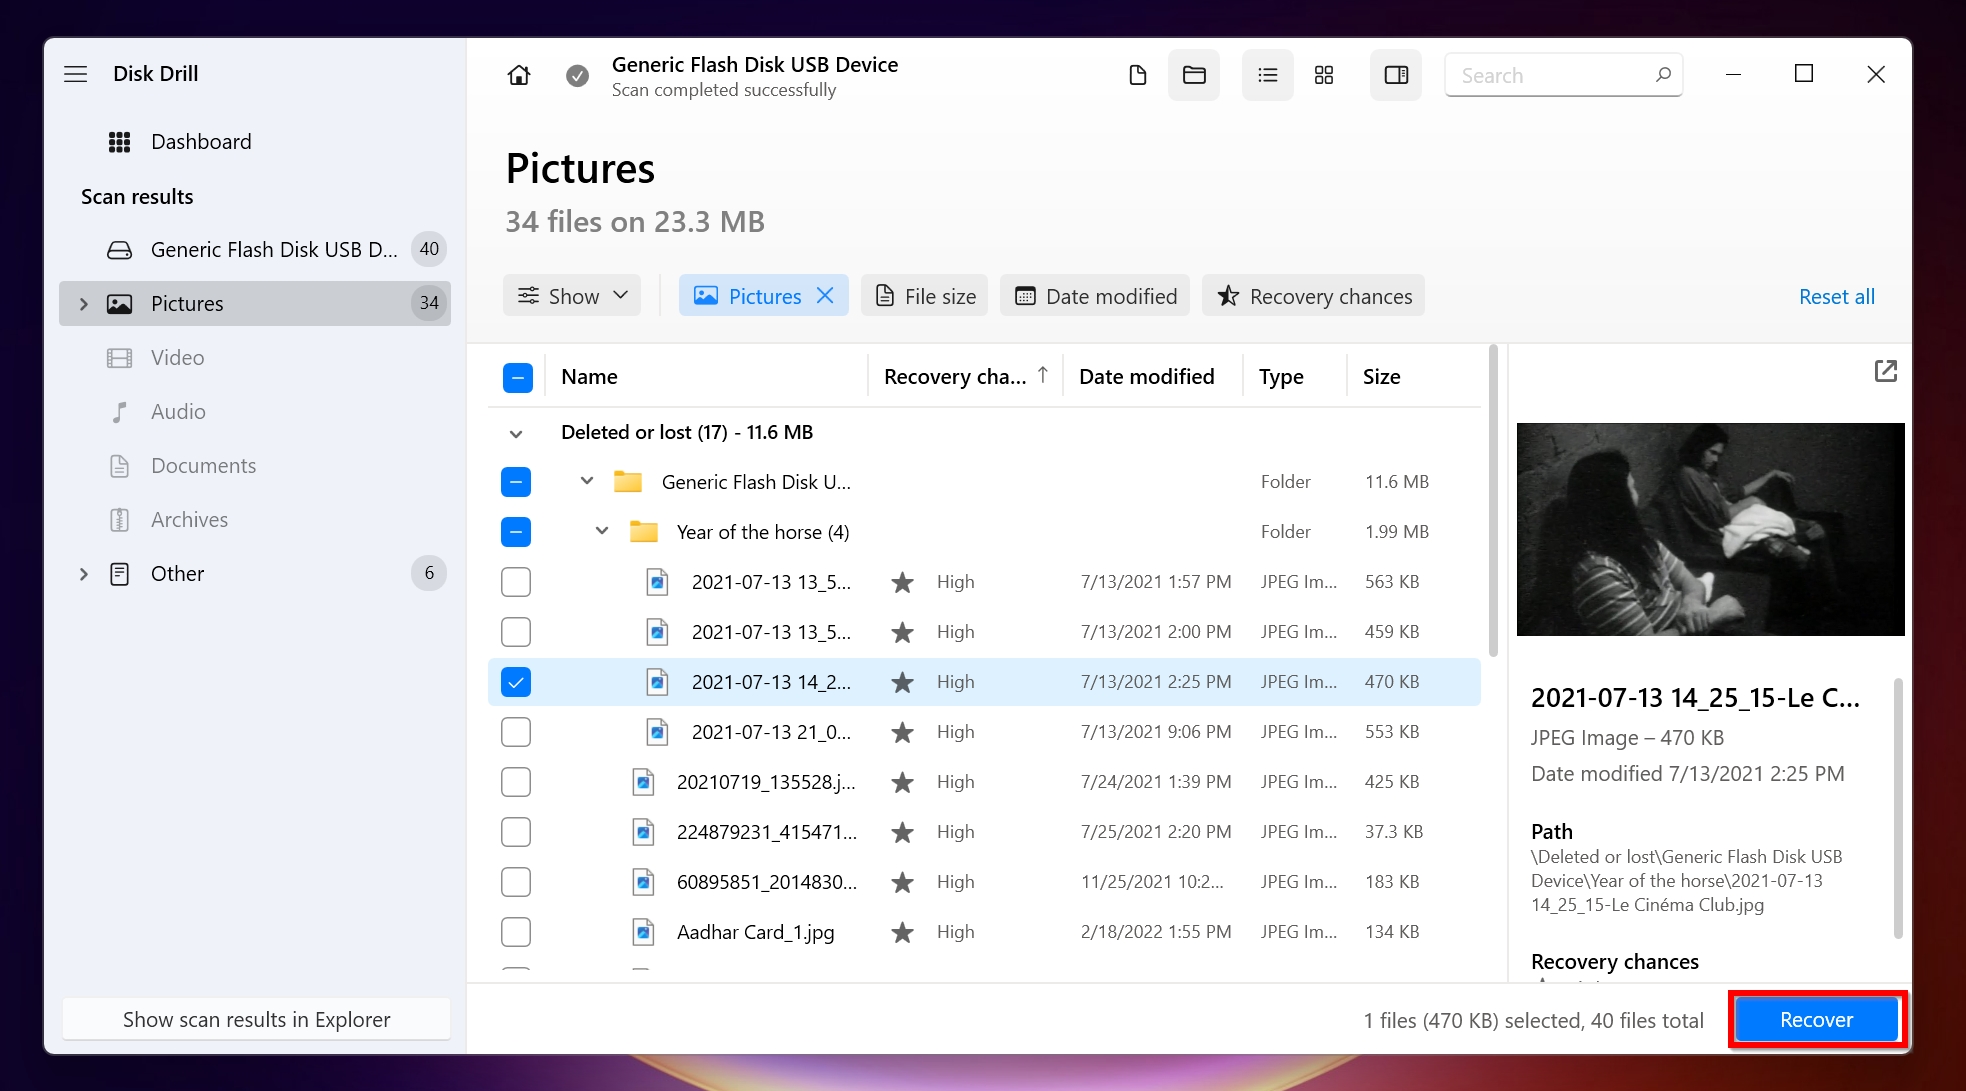This screenshot has height=1091, width=1966.
Task: Switch to file view icon in toolbar
Action: pos(1138,75)
